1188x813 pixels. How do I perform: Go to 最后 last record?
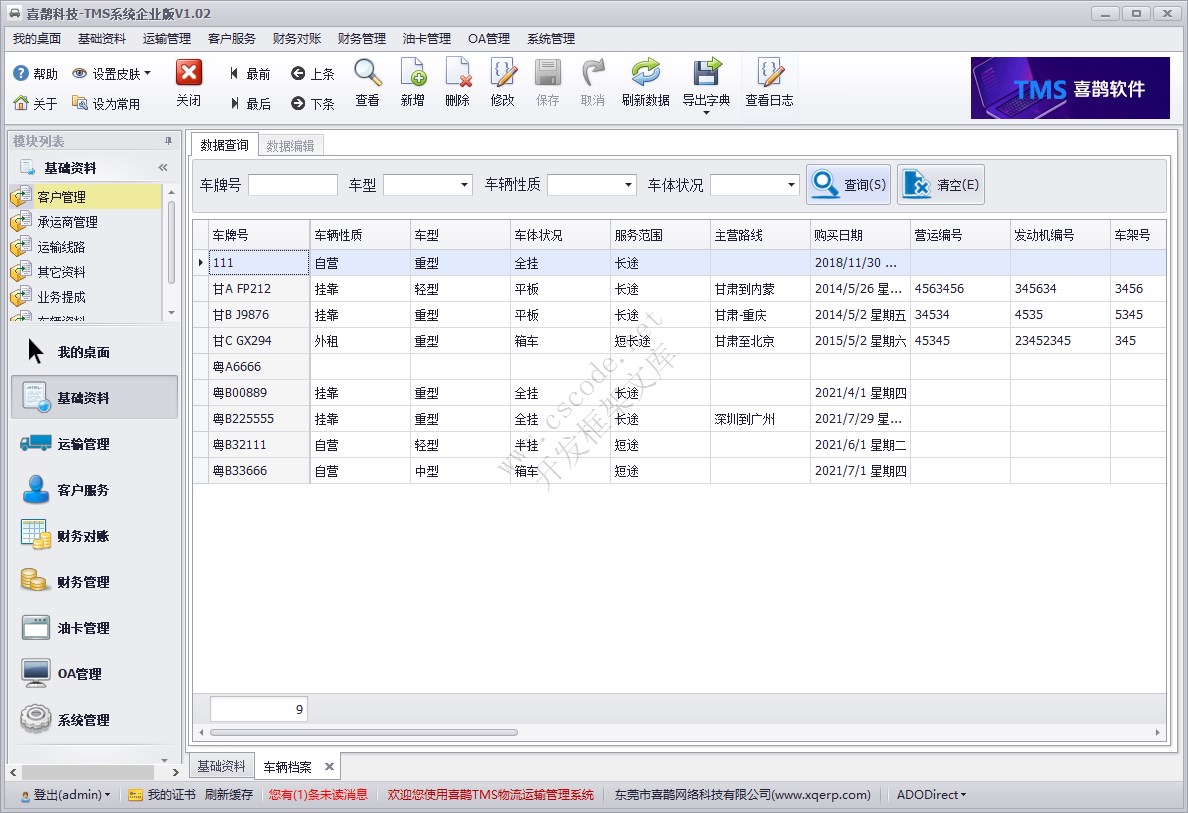(249, 103)
